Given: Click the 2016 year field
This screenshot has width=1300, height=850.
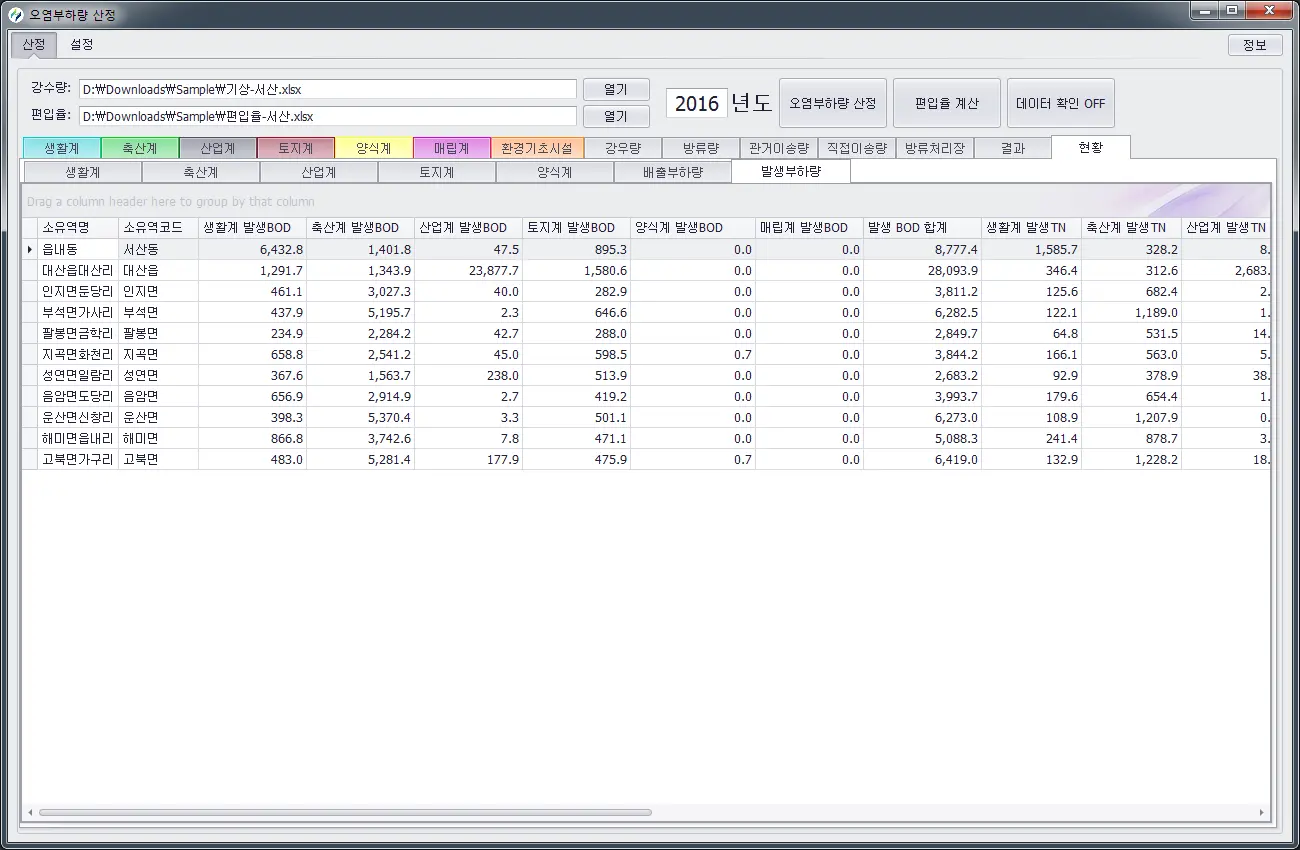Looking at the screenshot, I should pyautogui.click(x=697, y=103).
